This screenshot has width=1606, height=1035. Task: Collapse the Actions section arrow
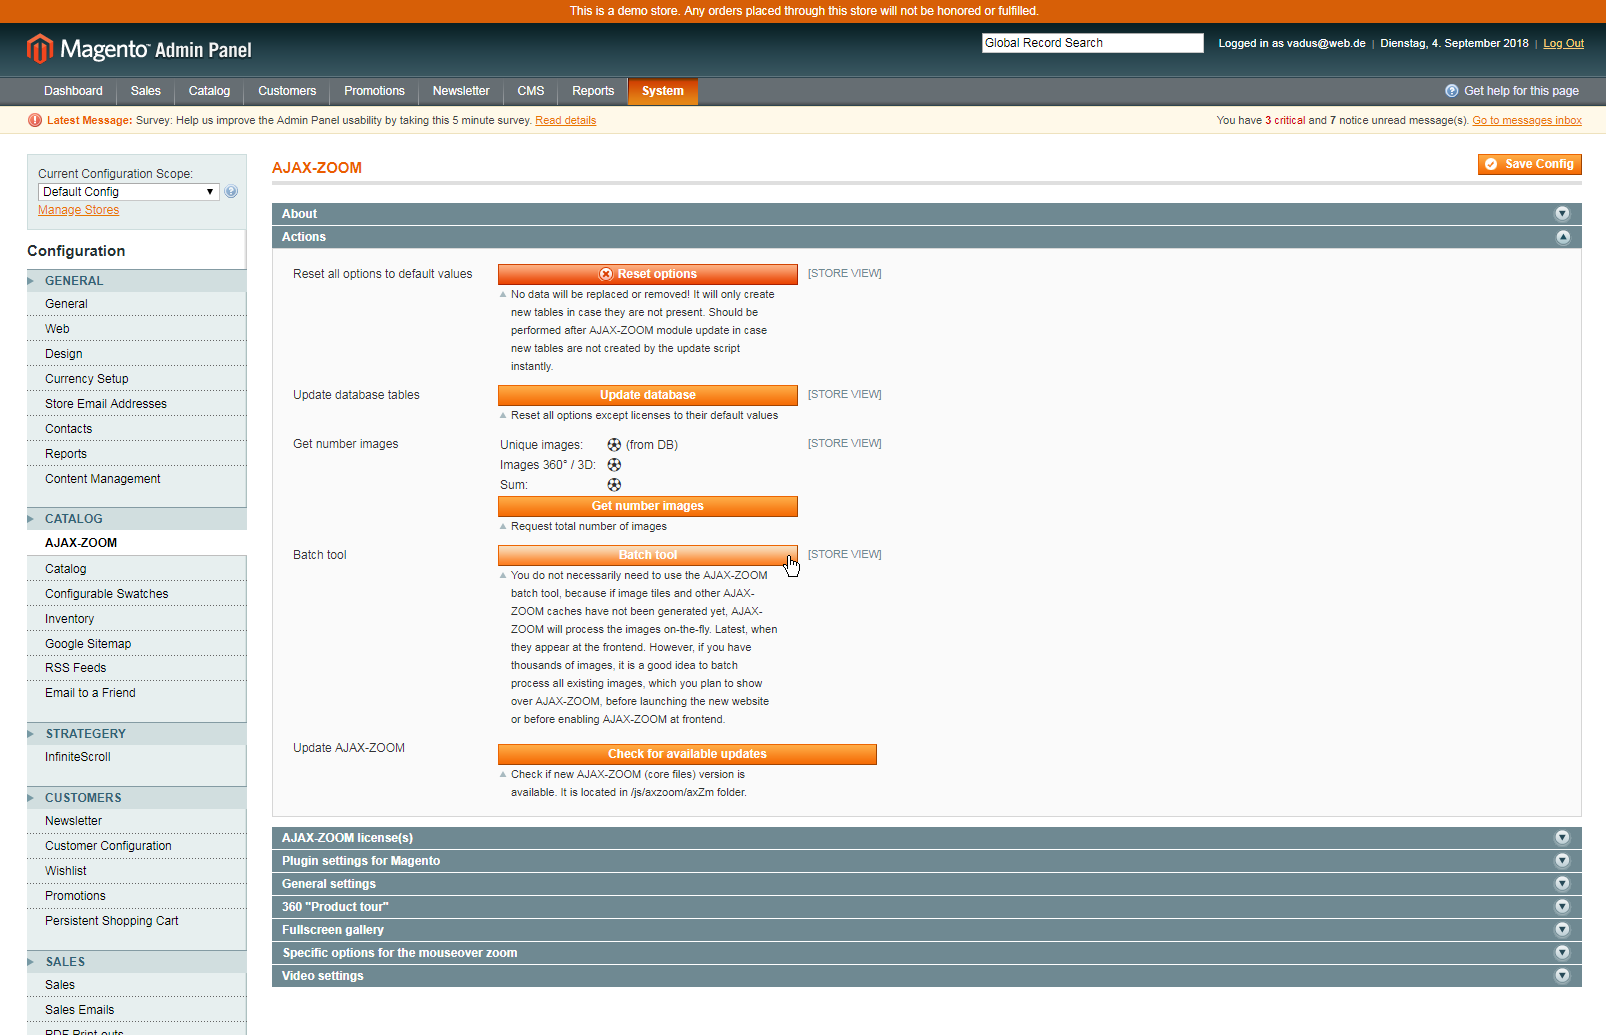[x=1562, y=237]
